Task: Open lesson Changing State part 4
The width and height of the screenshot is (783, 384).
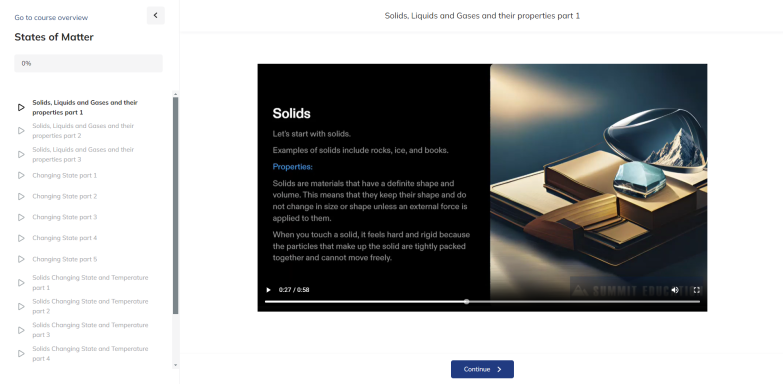Action: tap(65, 238)
